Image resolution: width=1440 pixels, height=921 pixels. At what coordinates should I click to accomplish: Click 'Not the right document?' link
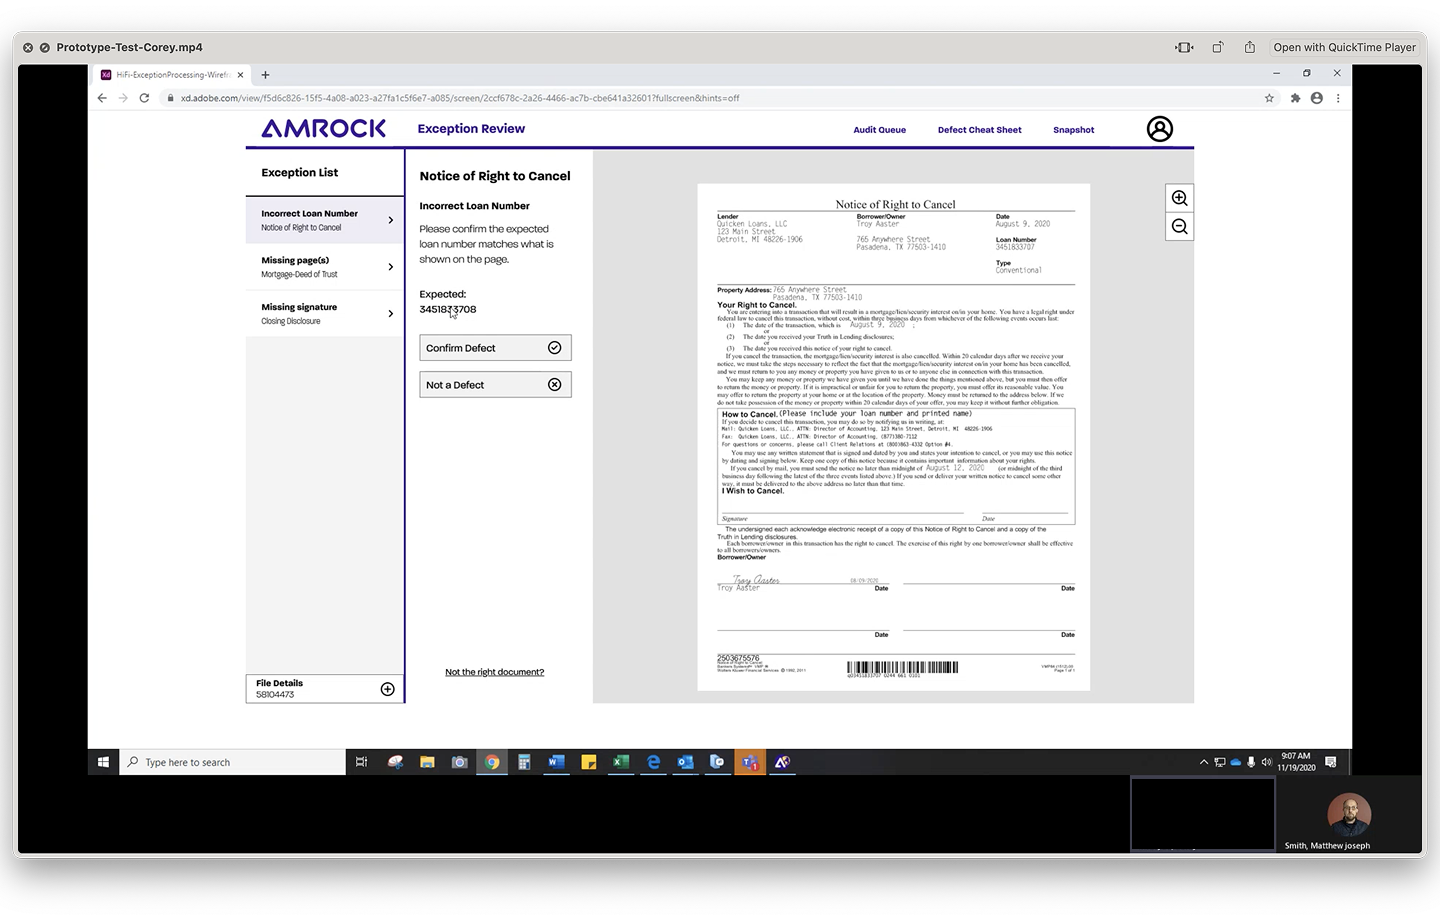[x=494, y=672]
